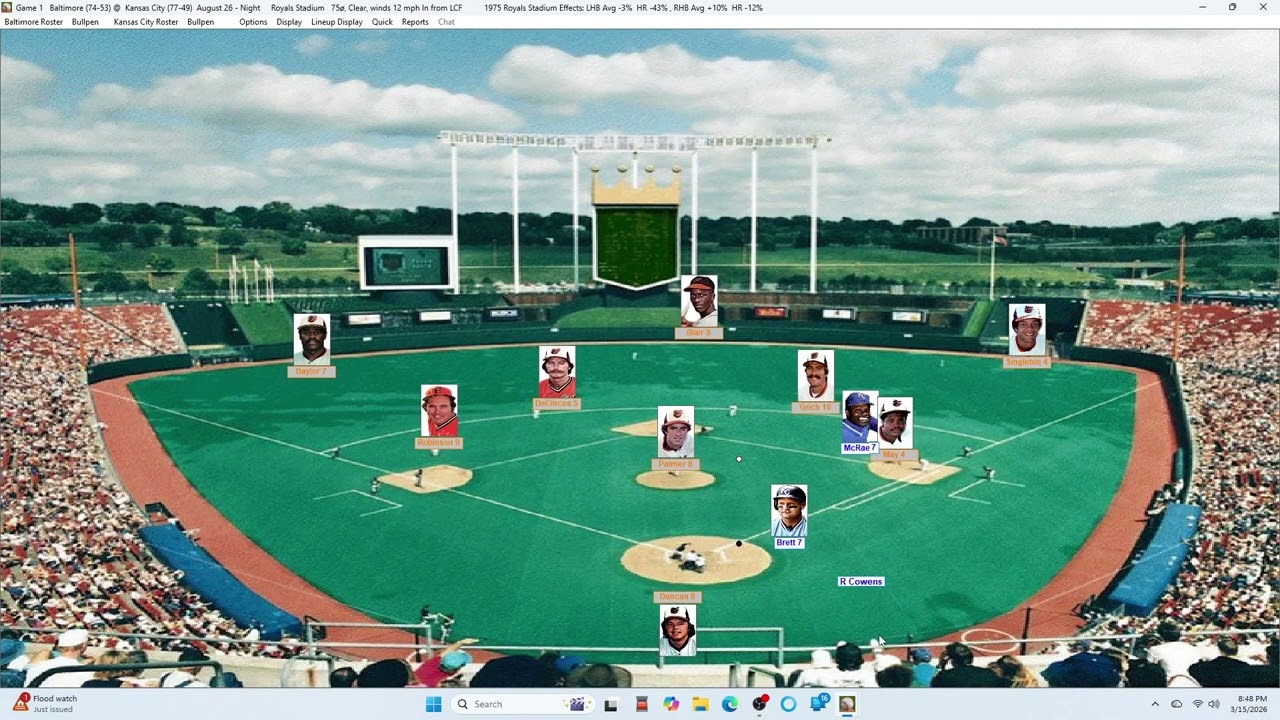Show hidden system tray icons
The height and width of the screenshot is (720, 1280).
(1155, 704)
